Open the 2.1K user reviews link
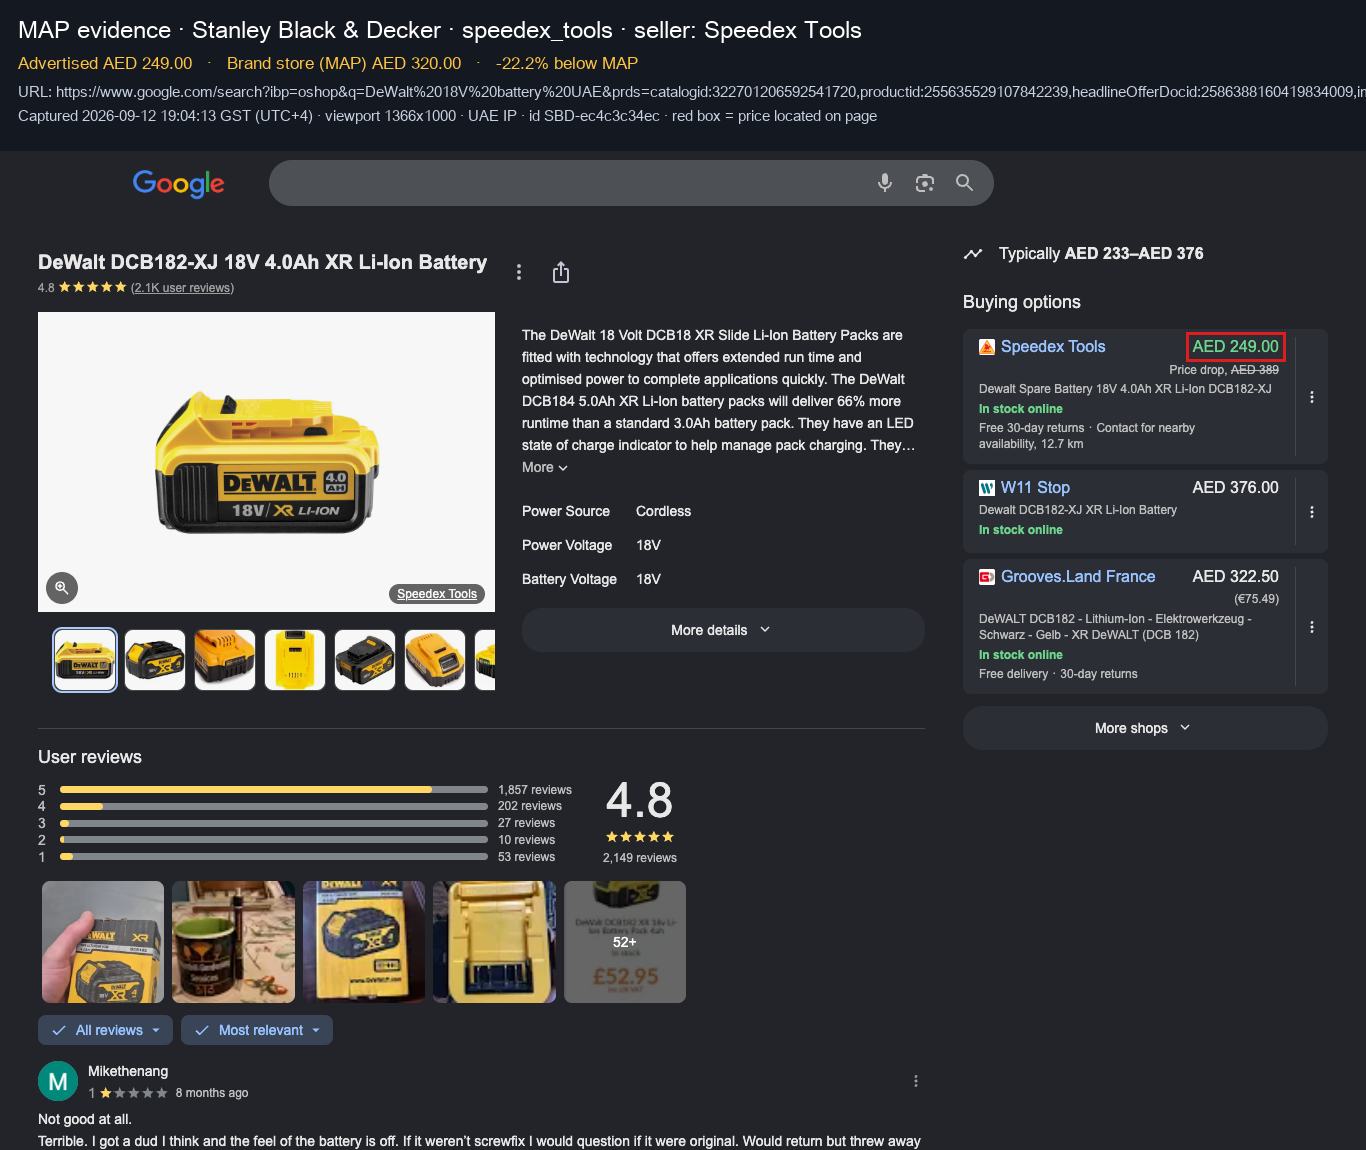Image resolution: width=1366 pixels, height=1150 pixels. tap(182, 288)
